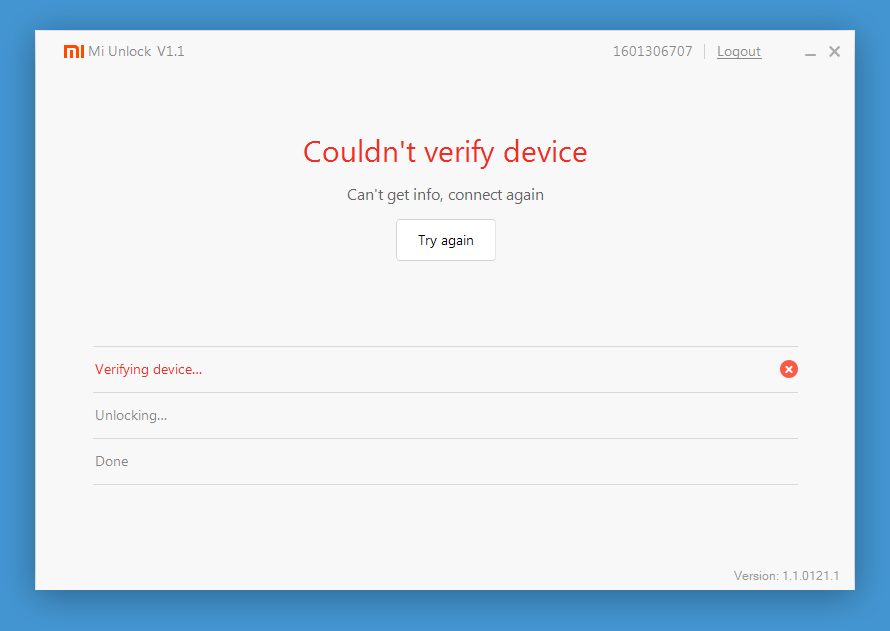Click the 'Unlocking...' step text
Viewport: 890px width, 631px height.
click(131, 415)
